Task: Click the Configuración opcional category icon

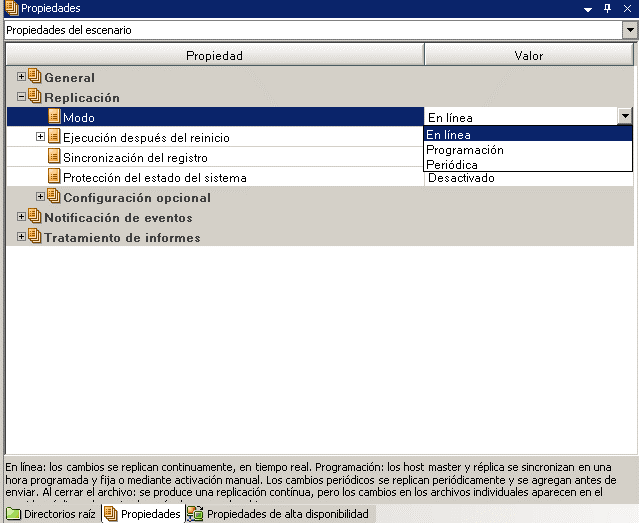Action: coord(54,196)
